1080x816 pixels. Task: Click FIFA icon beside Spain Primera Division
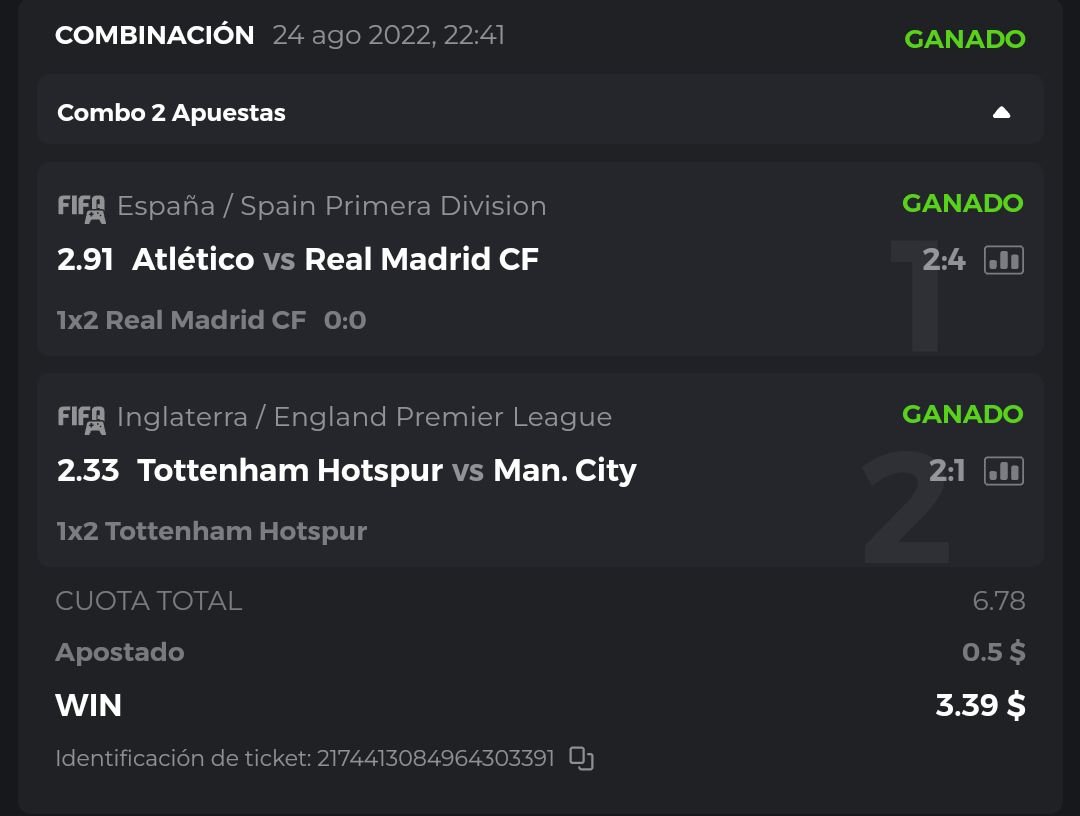click(81, 207)
